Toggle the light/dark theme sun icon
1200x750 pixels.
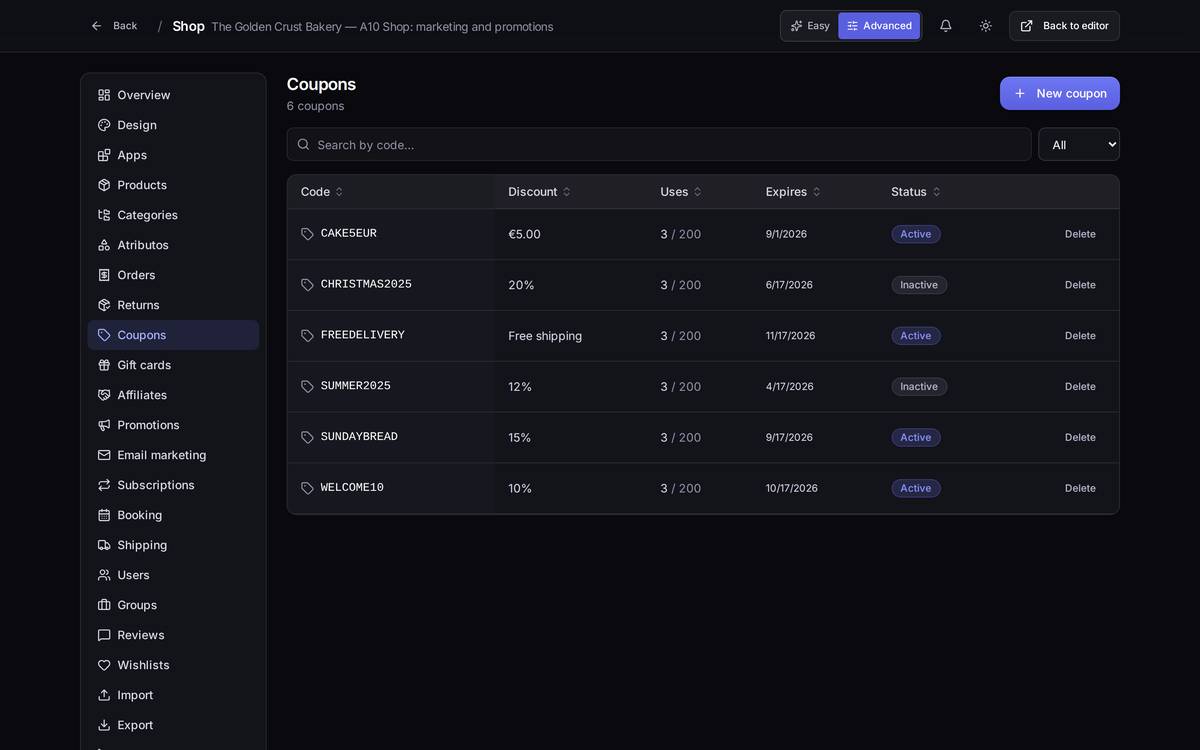pyautogui.click(x=985, y=26)
